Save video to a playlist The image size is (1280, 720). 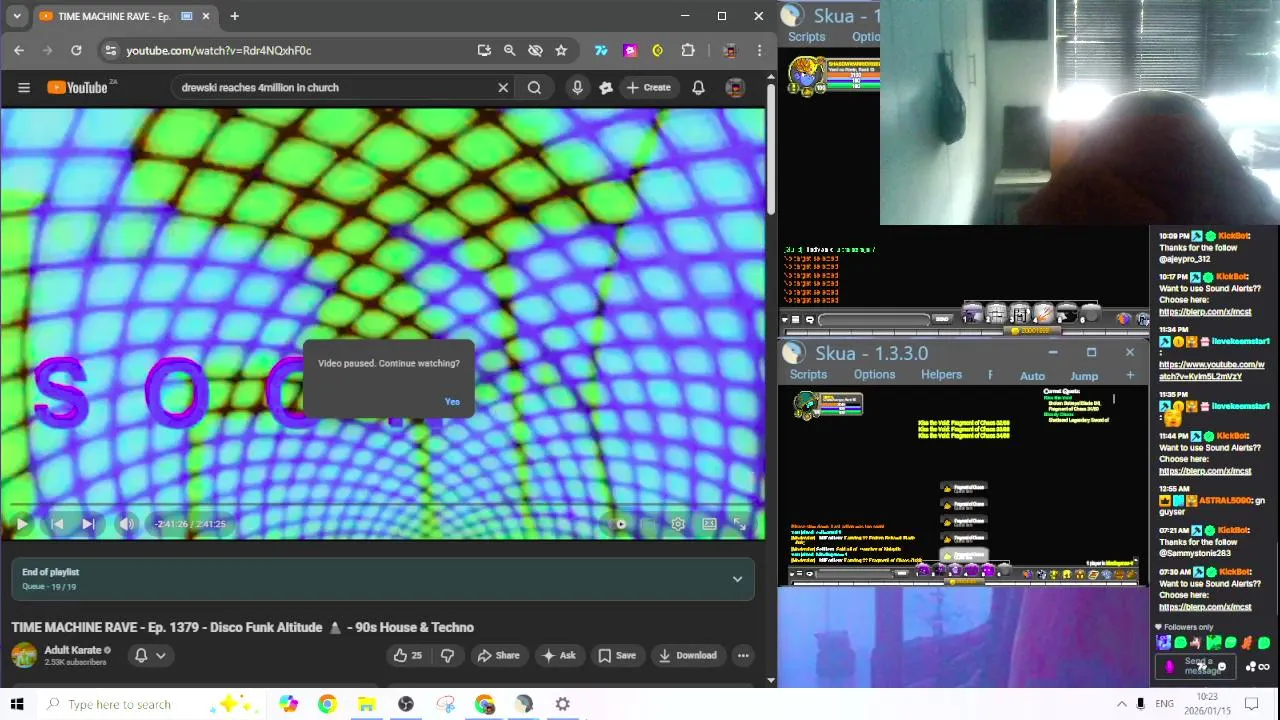[x=616, y=656]
